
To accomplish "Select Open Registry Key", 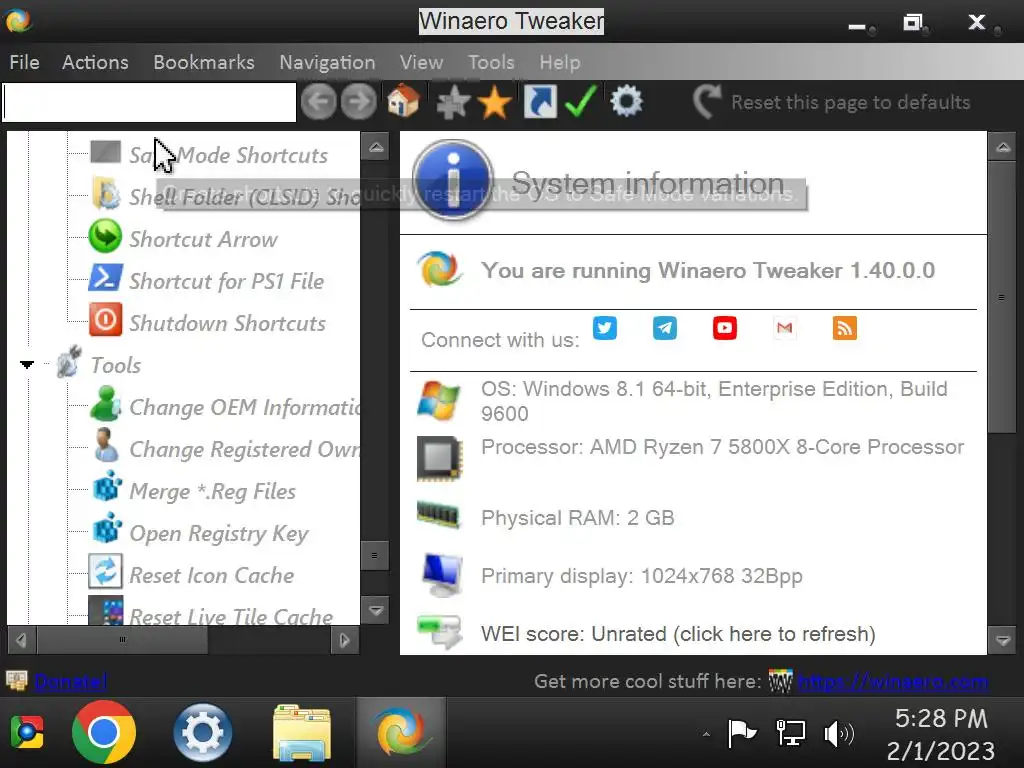I will 219,534.
